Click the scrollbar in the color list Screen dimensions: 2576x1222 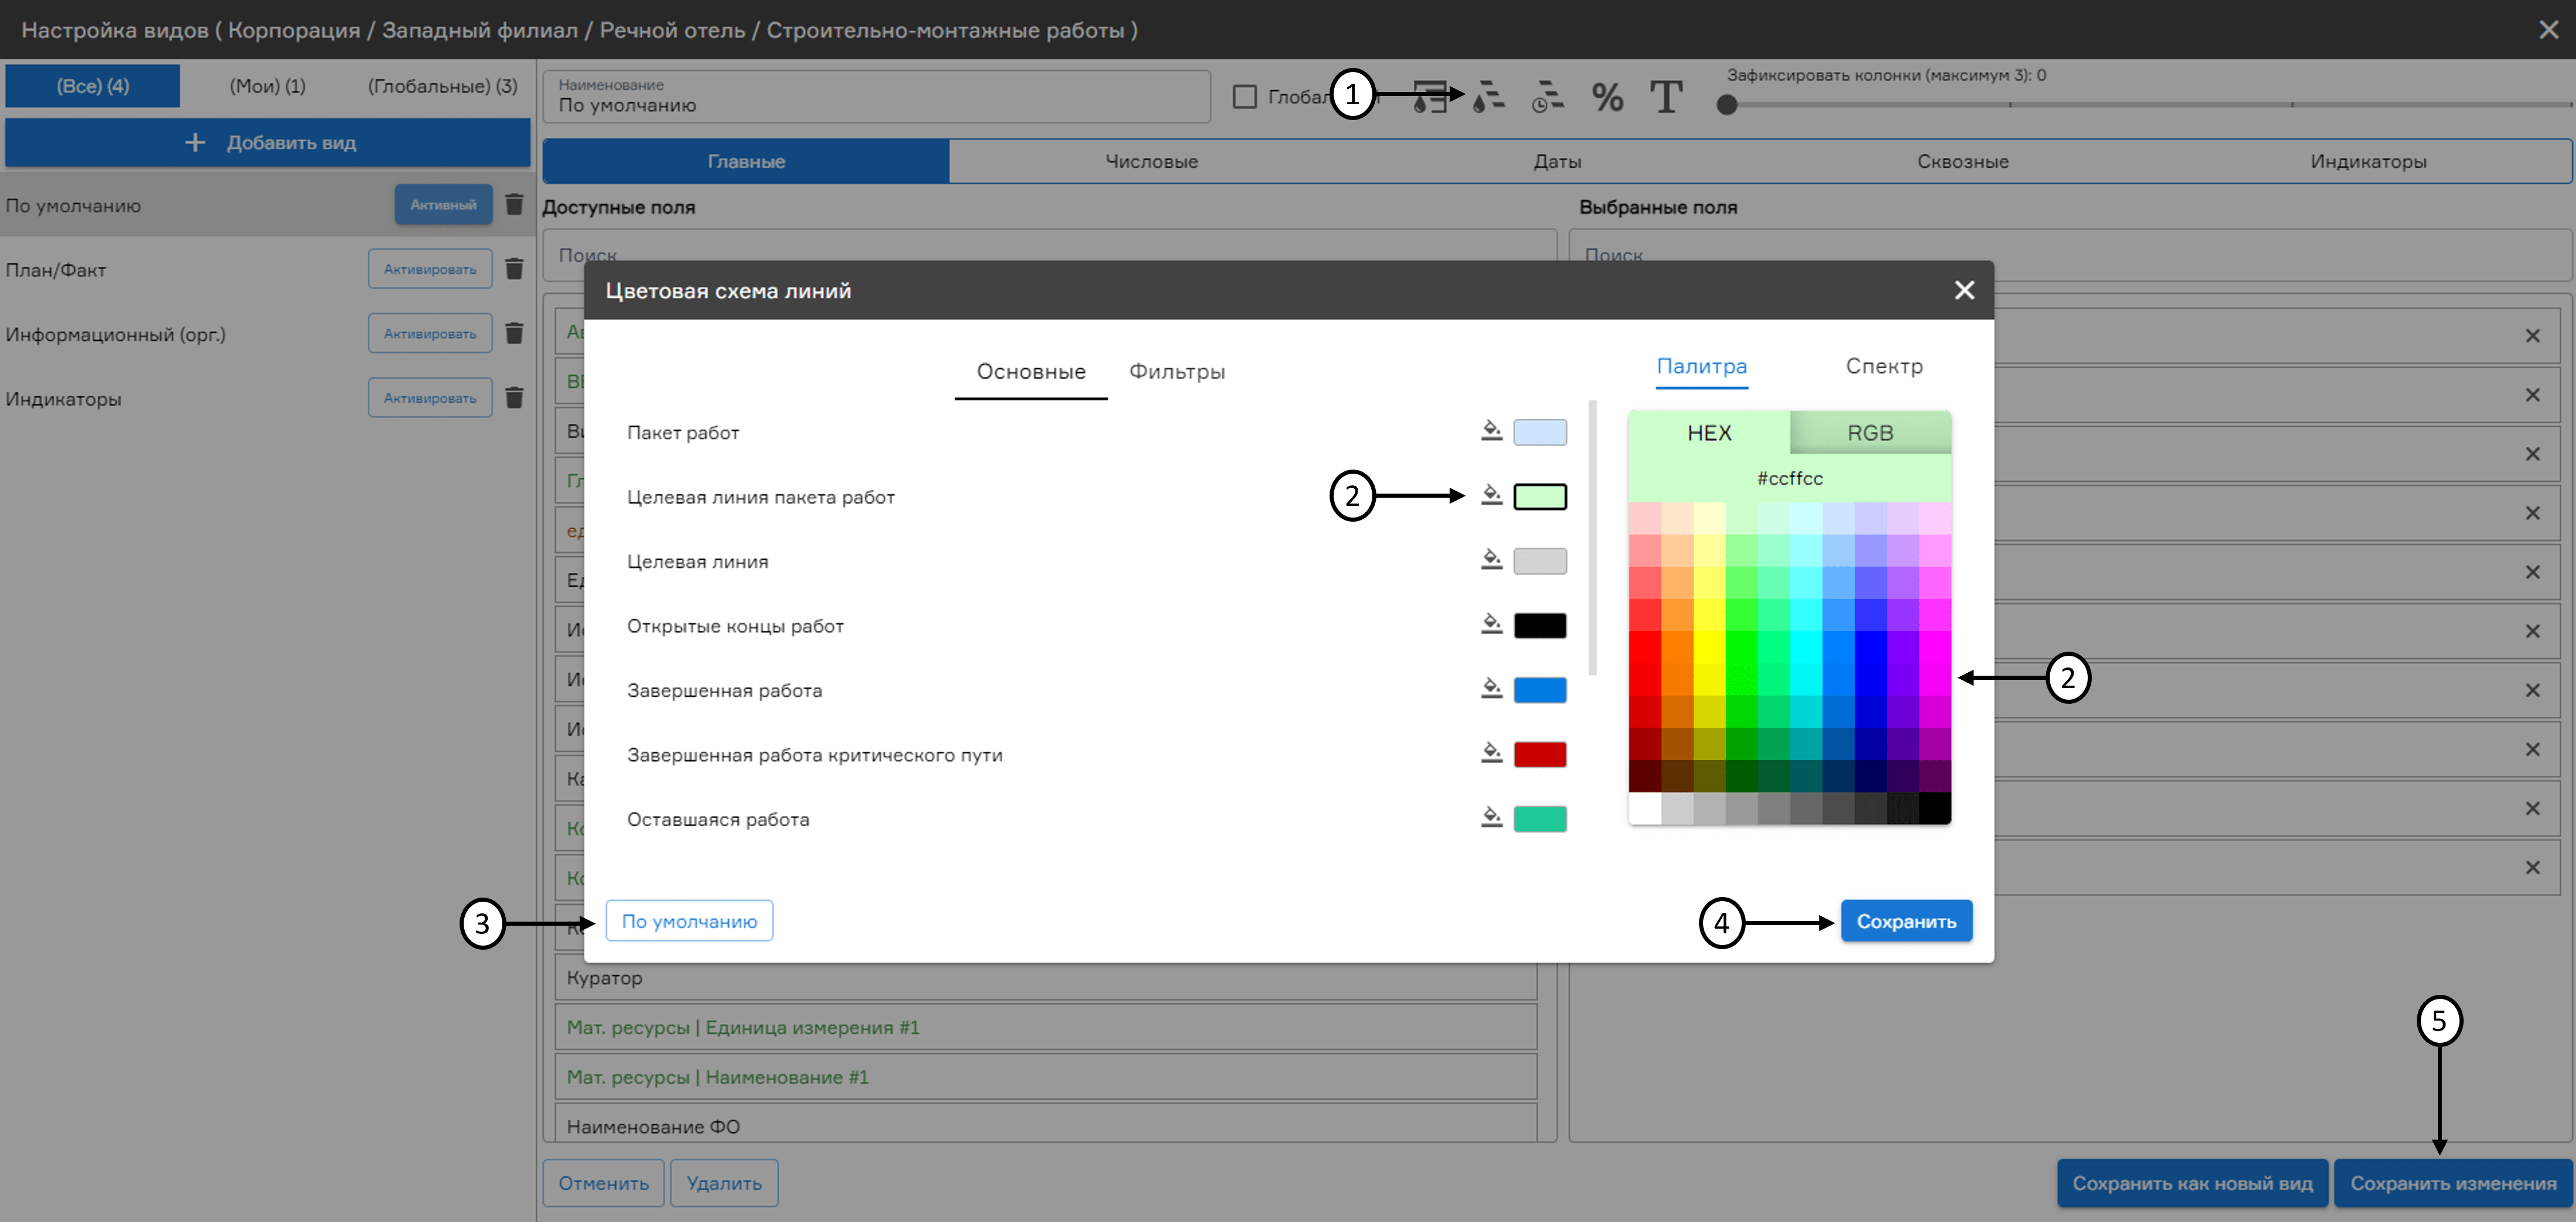click(x=1593, y=537)
